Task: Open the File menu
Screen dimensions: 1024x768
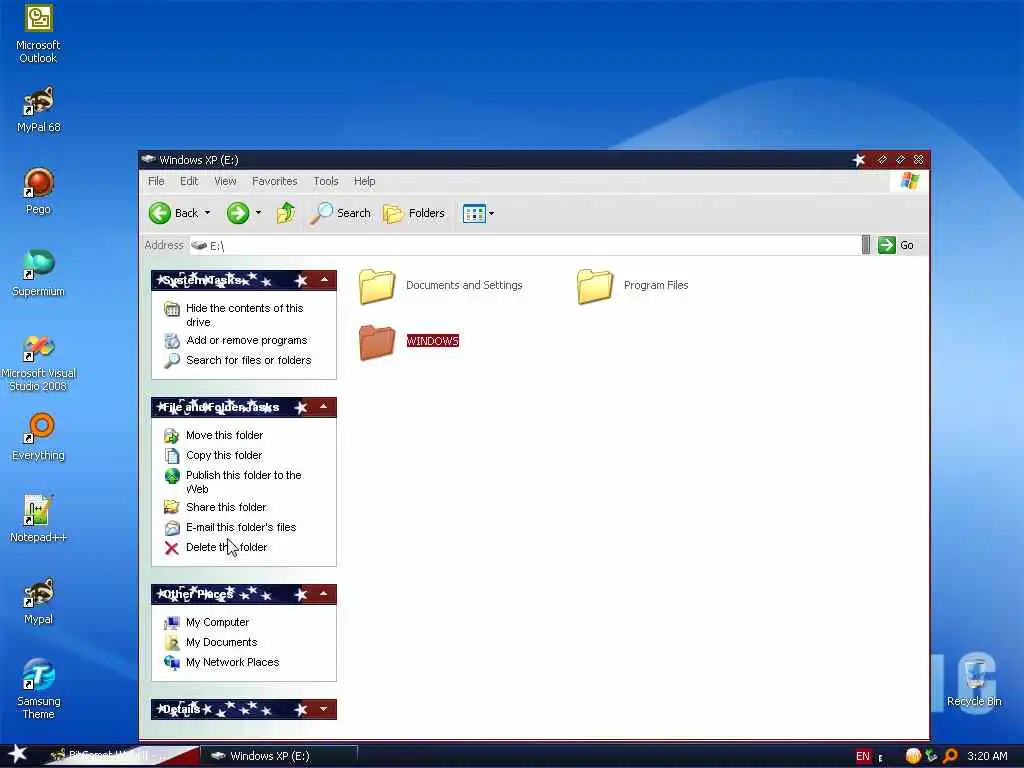Action: pyautogui.click(x=156, y=181)
